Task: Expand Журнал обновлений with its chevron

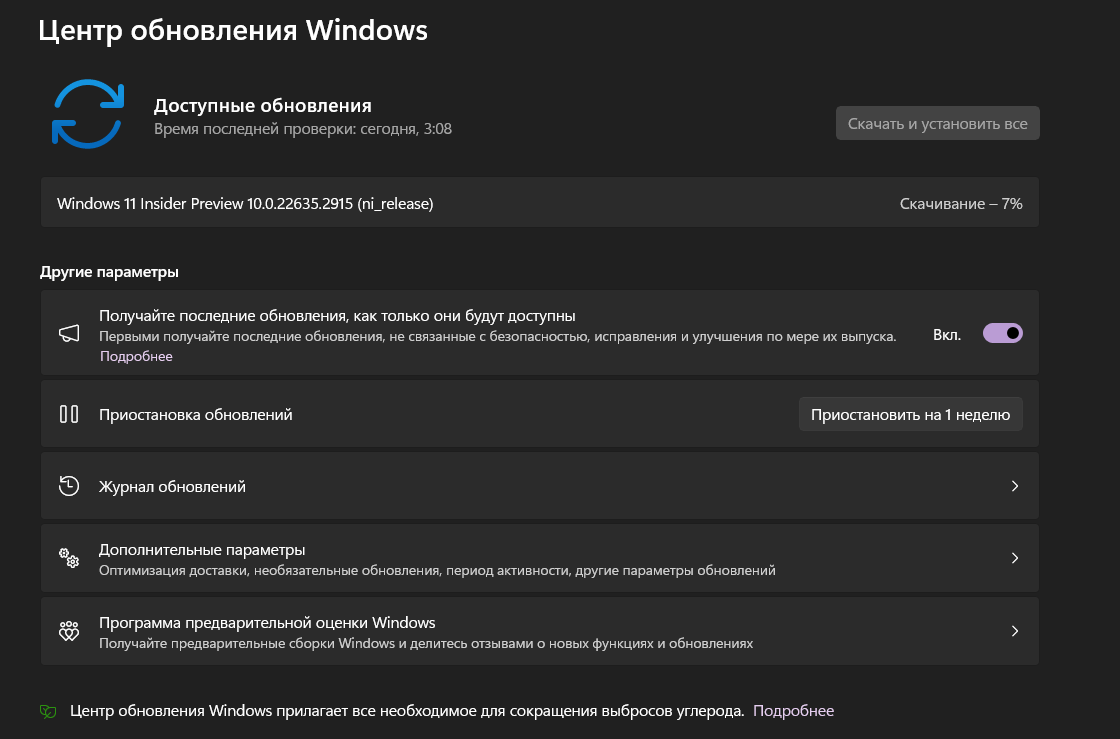Action: (x=1014, y=486)
